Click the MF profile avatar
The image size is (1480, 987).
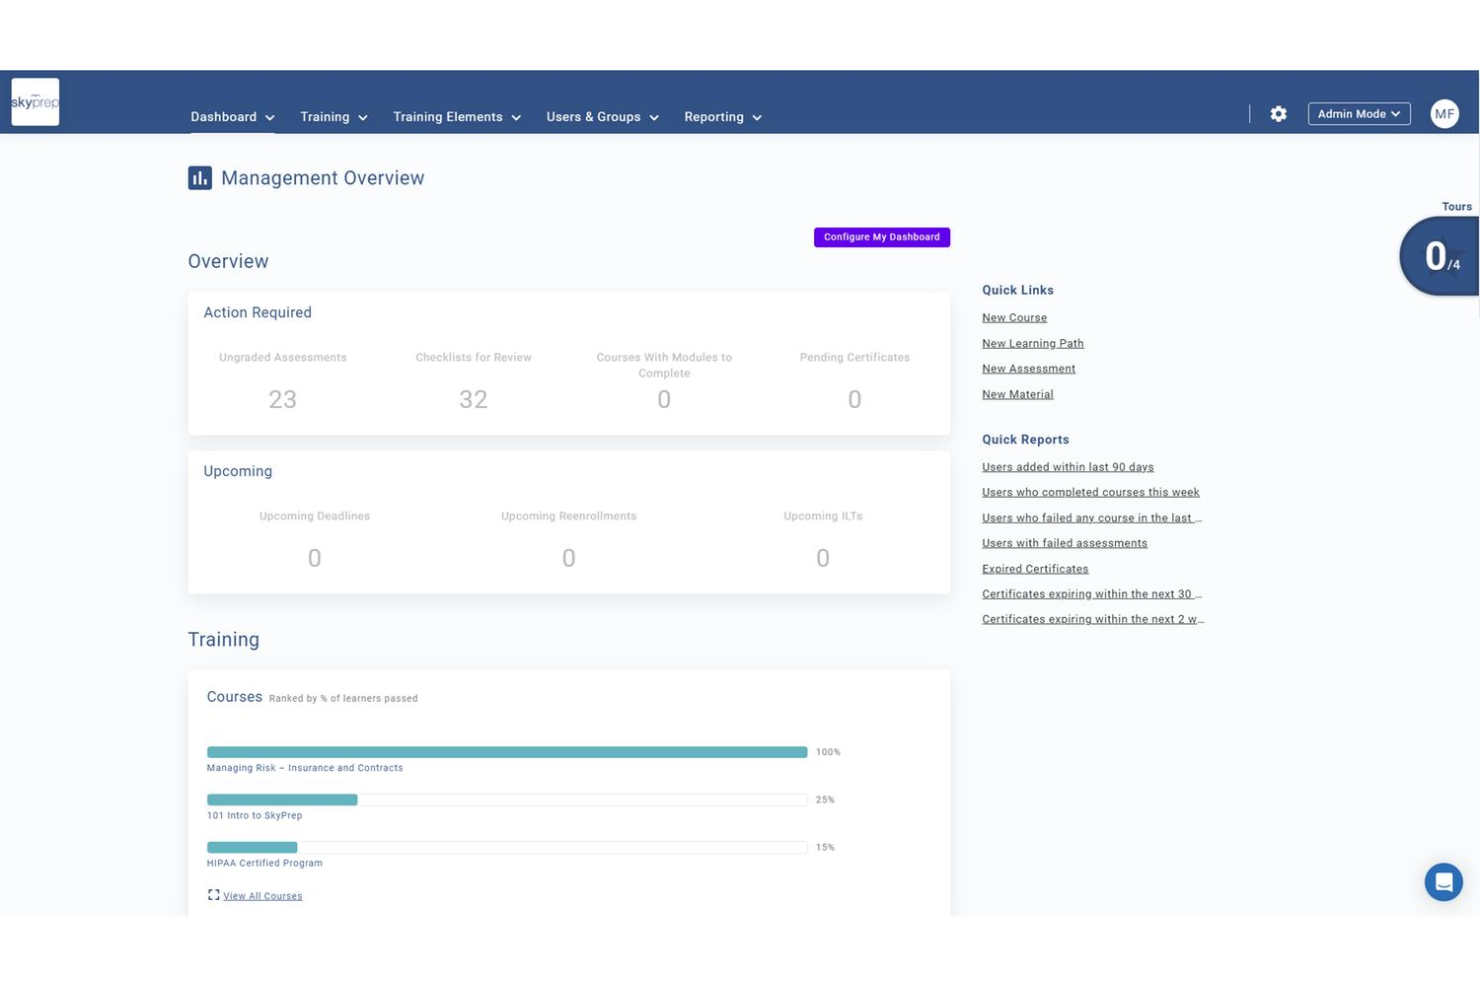tap(1444, 113)
